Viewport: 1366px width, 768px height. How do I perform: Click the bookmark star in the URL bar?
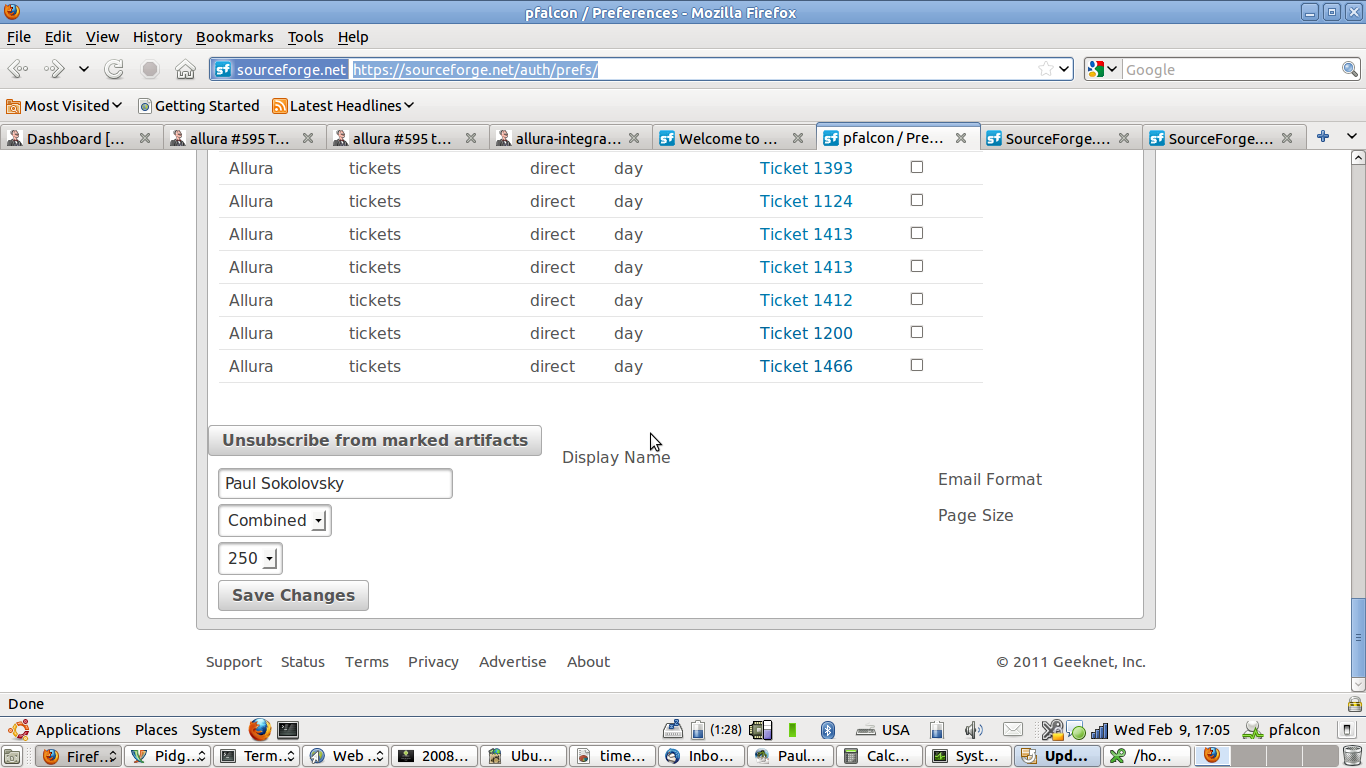(1045, 69)
